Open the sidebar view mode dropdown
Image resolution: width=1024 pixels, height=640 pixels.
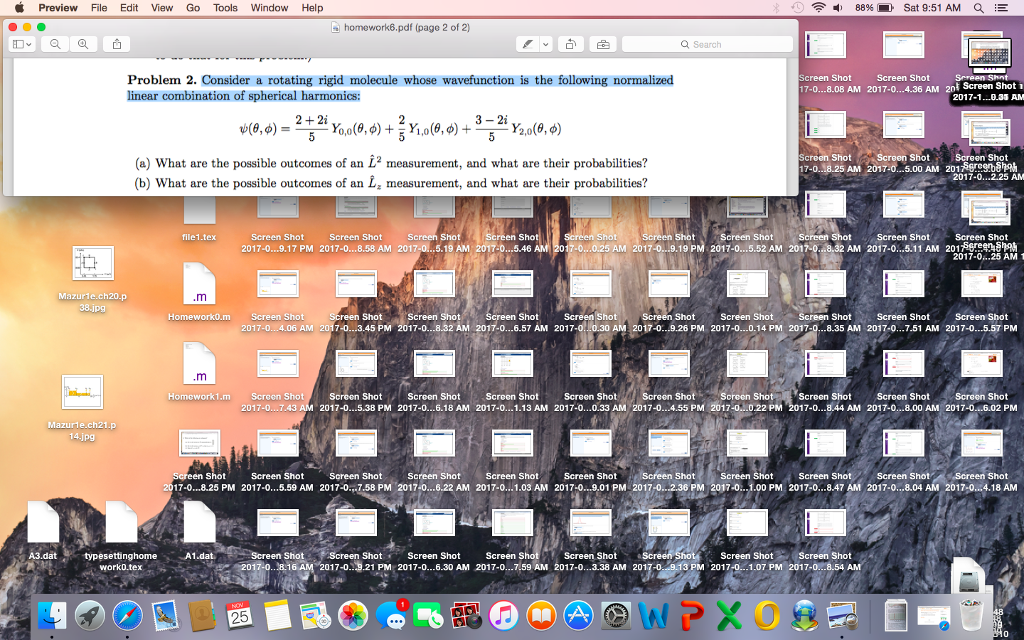click(22, 44)
